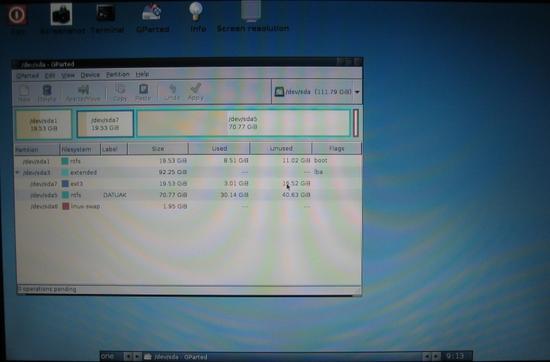Open the Exit desktop icon

(17, 14)
